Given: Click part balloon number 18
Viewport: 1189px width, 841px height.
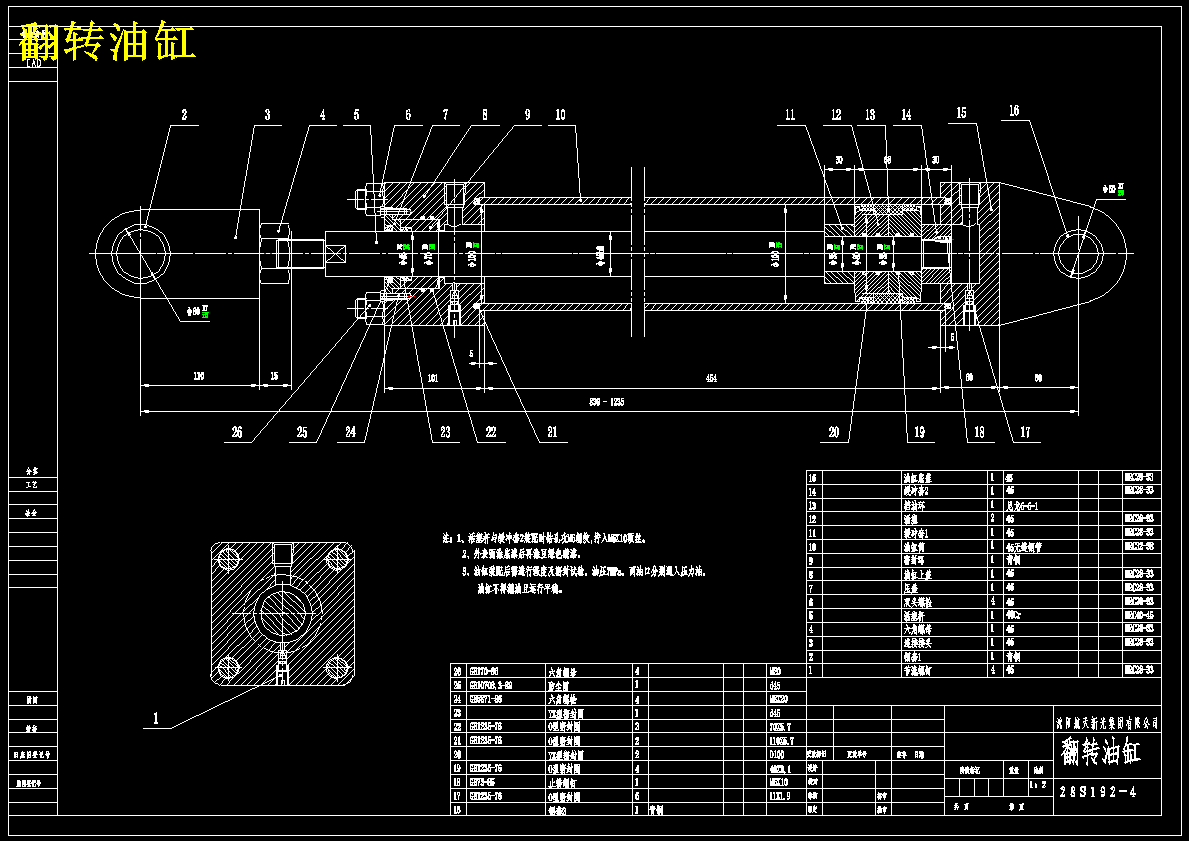Looking at the screenshot, I should click(979, 432).
